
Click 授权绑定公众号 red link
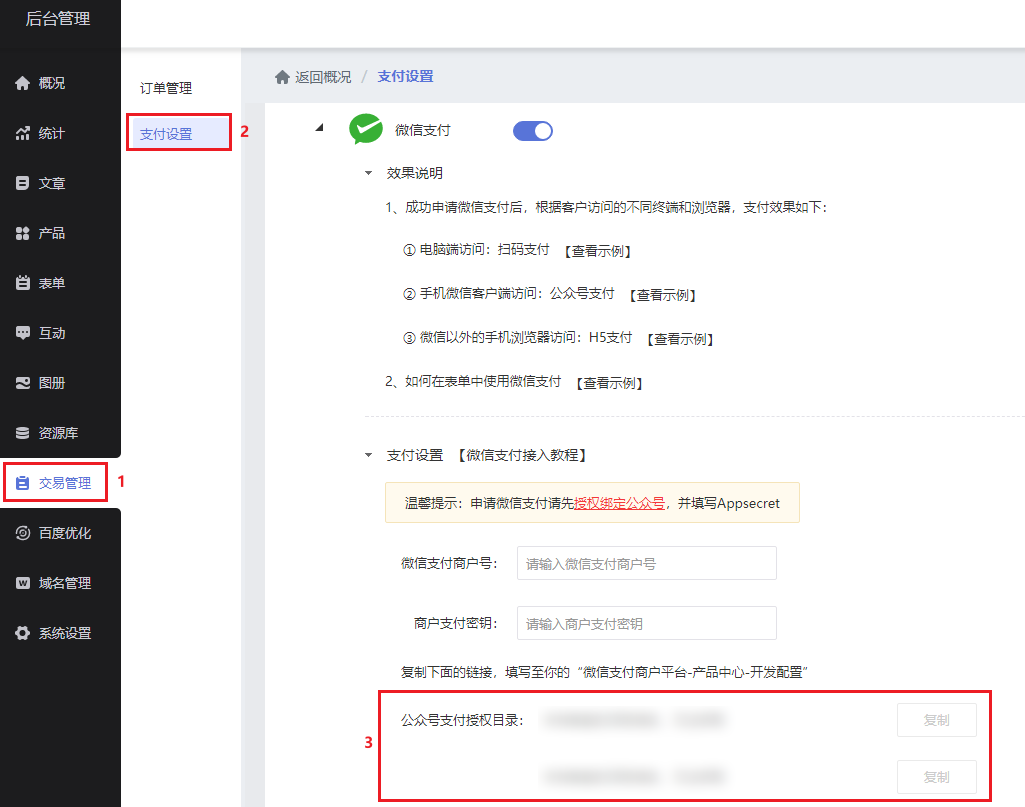pos(620,503)
